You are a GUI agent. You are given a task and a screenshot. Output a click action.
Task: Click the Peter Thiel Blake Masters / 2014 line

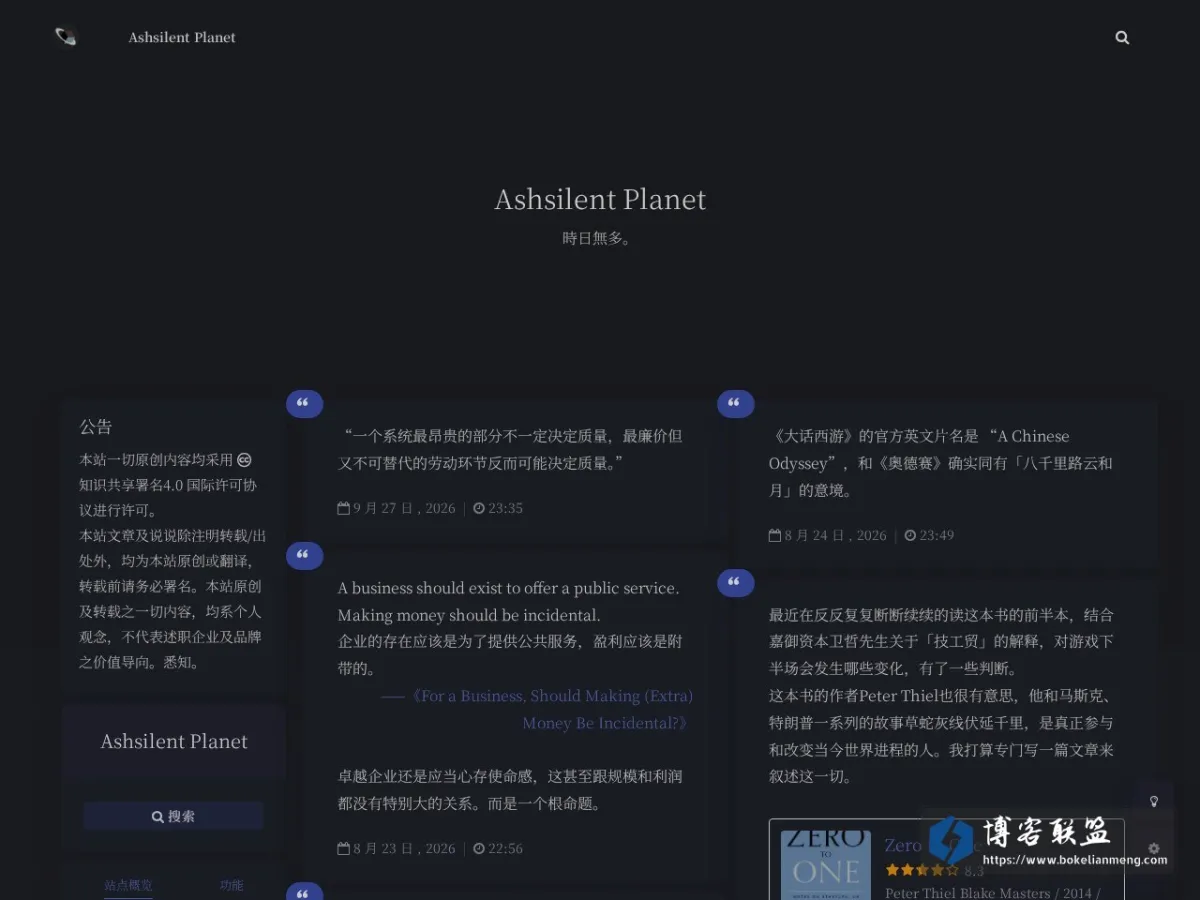992,893
